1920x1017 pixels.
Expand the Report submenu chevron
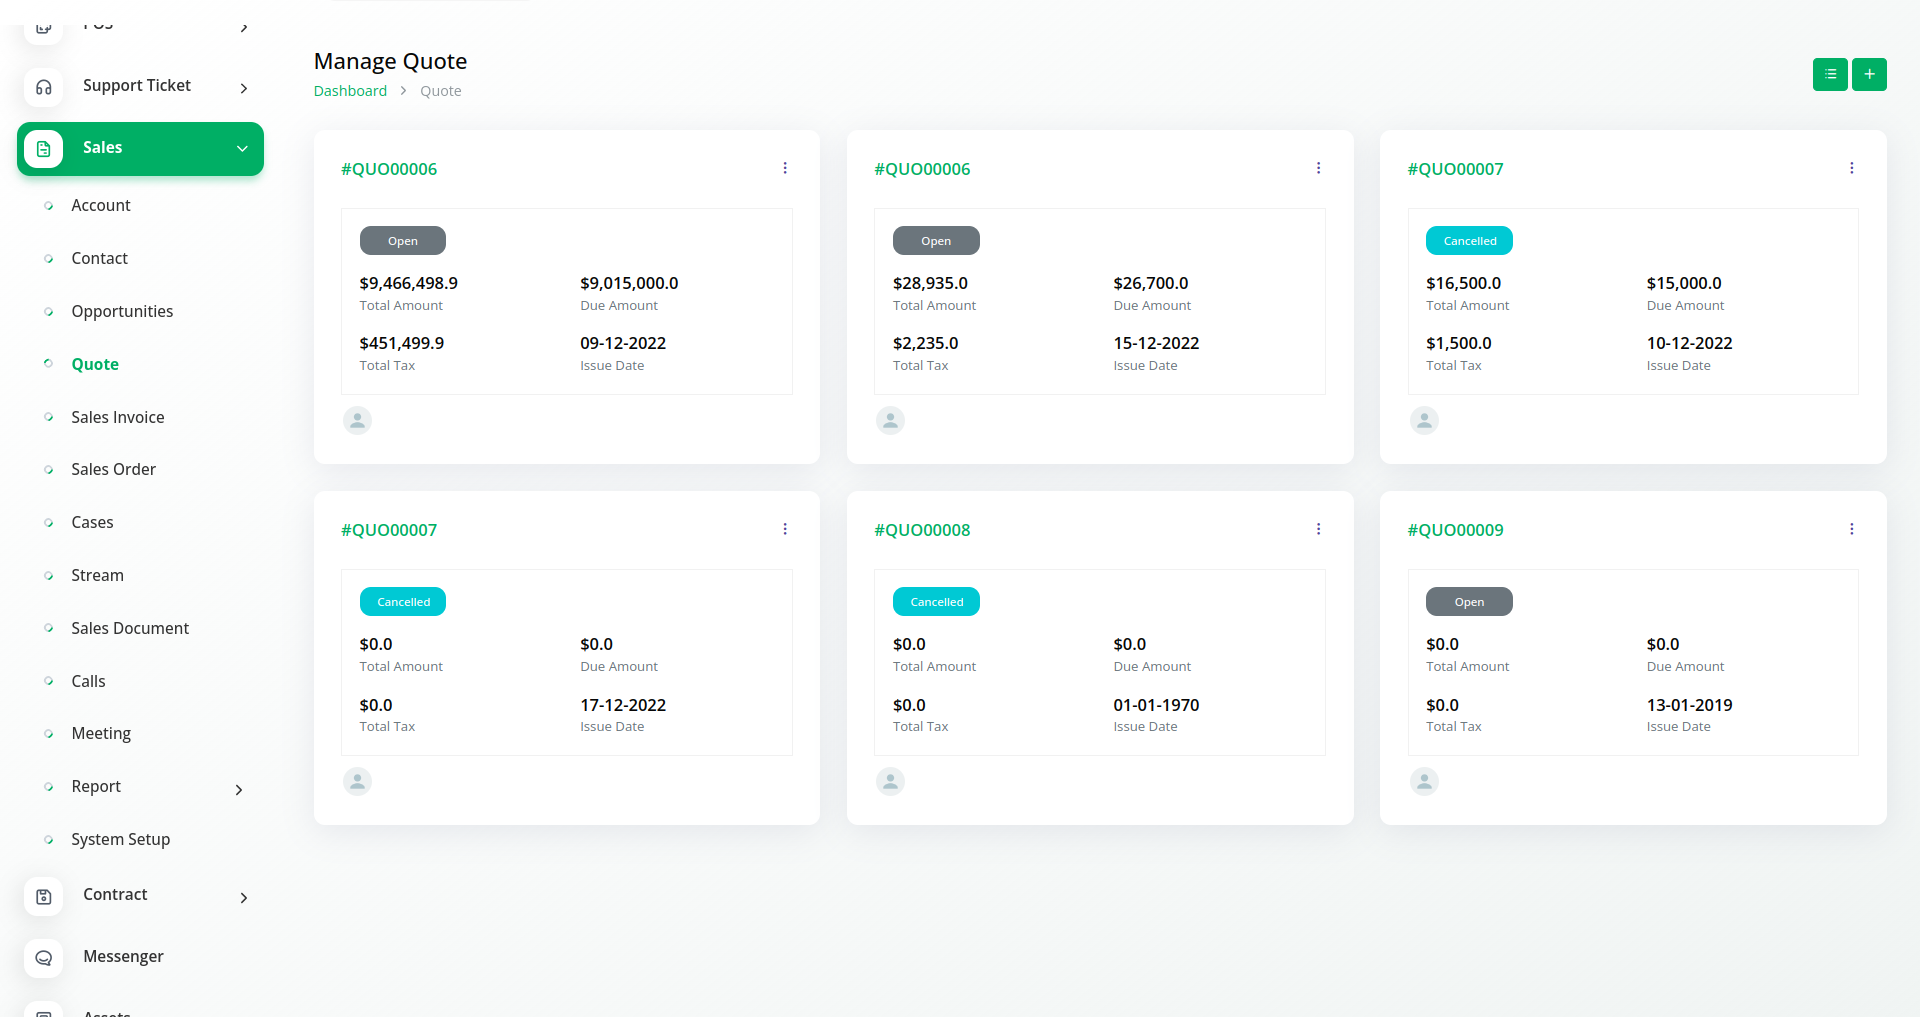[239, 790]
